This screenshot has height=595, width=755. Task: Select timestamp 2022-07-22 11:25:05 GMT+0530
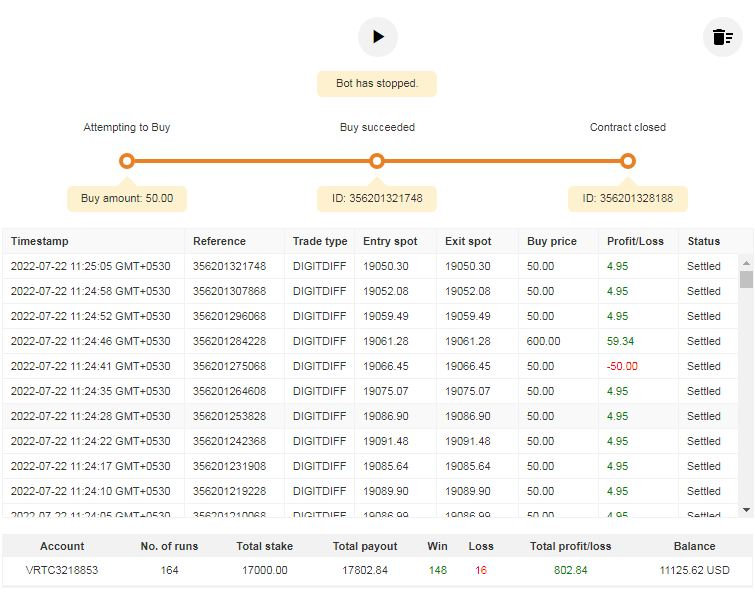click(91, 266)
